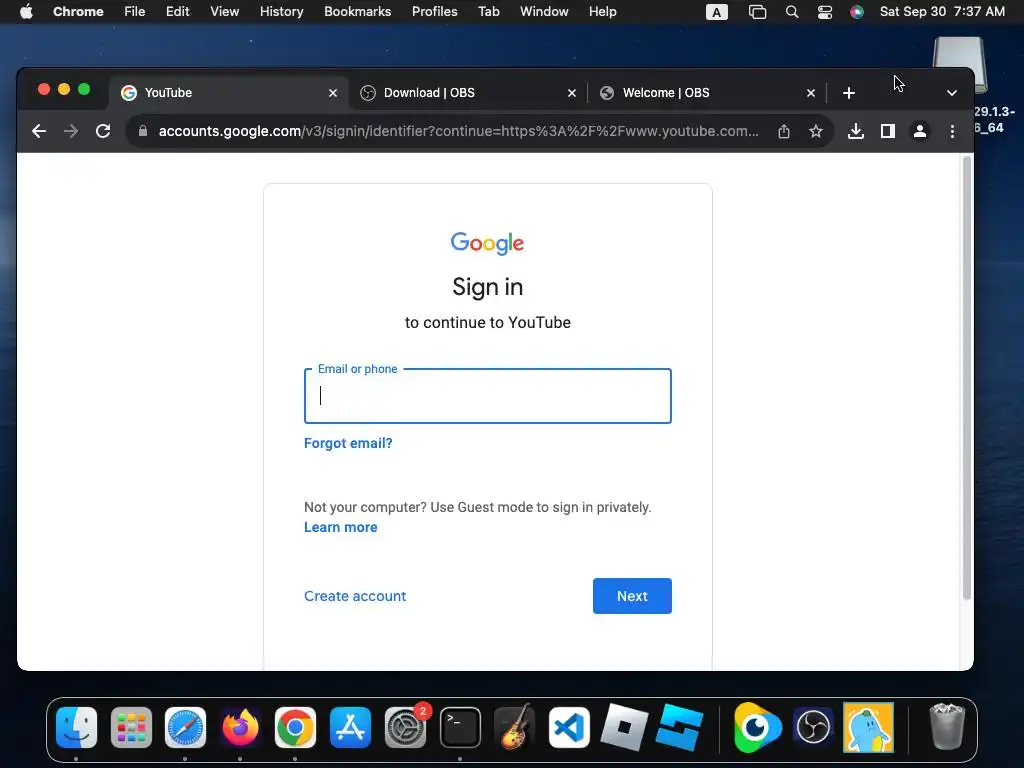
Task: Switch to Download | OBS tab
Action: pyautogui.click(x=468, y=93)
